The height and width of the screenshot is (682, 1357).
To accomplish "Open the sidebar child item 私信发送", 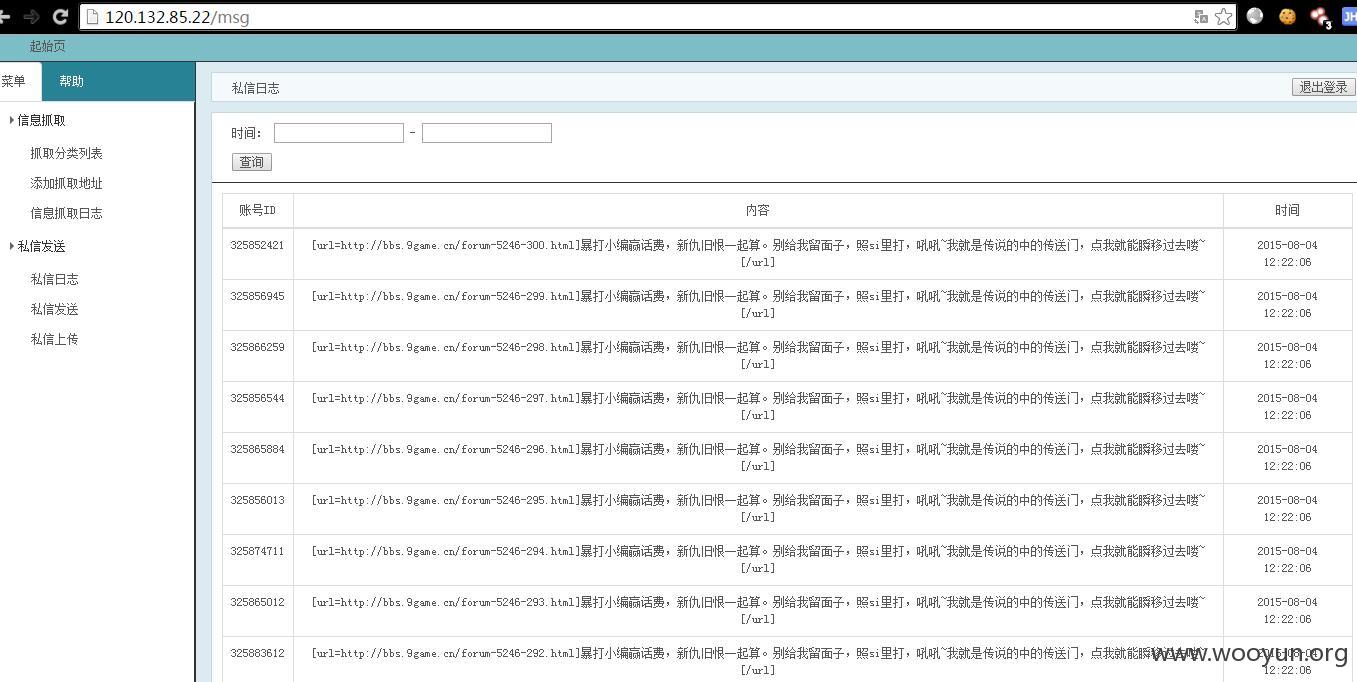I will tap(54, 309).
